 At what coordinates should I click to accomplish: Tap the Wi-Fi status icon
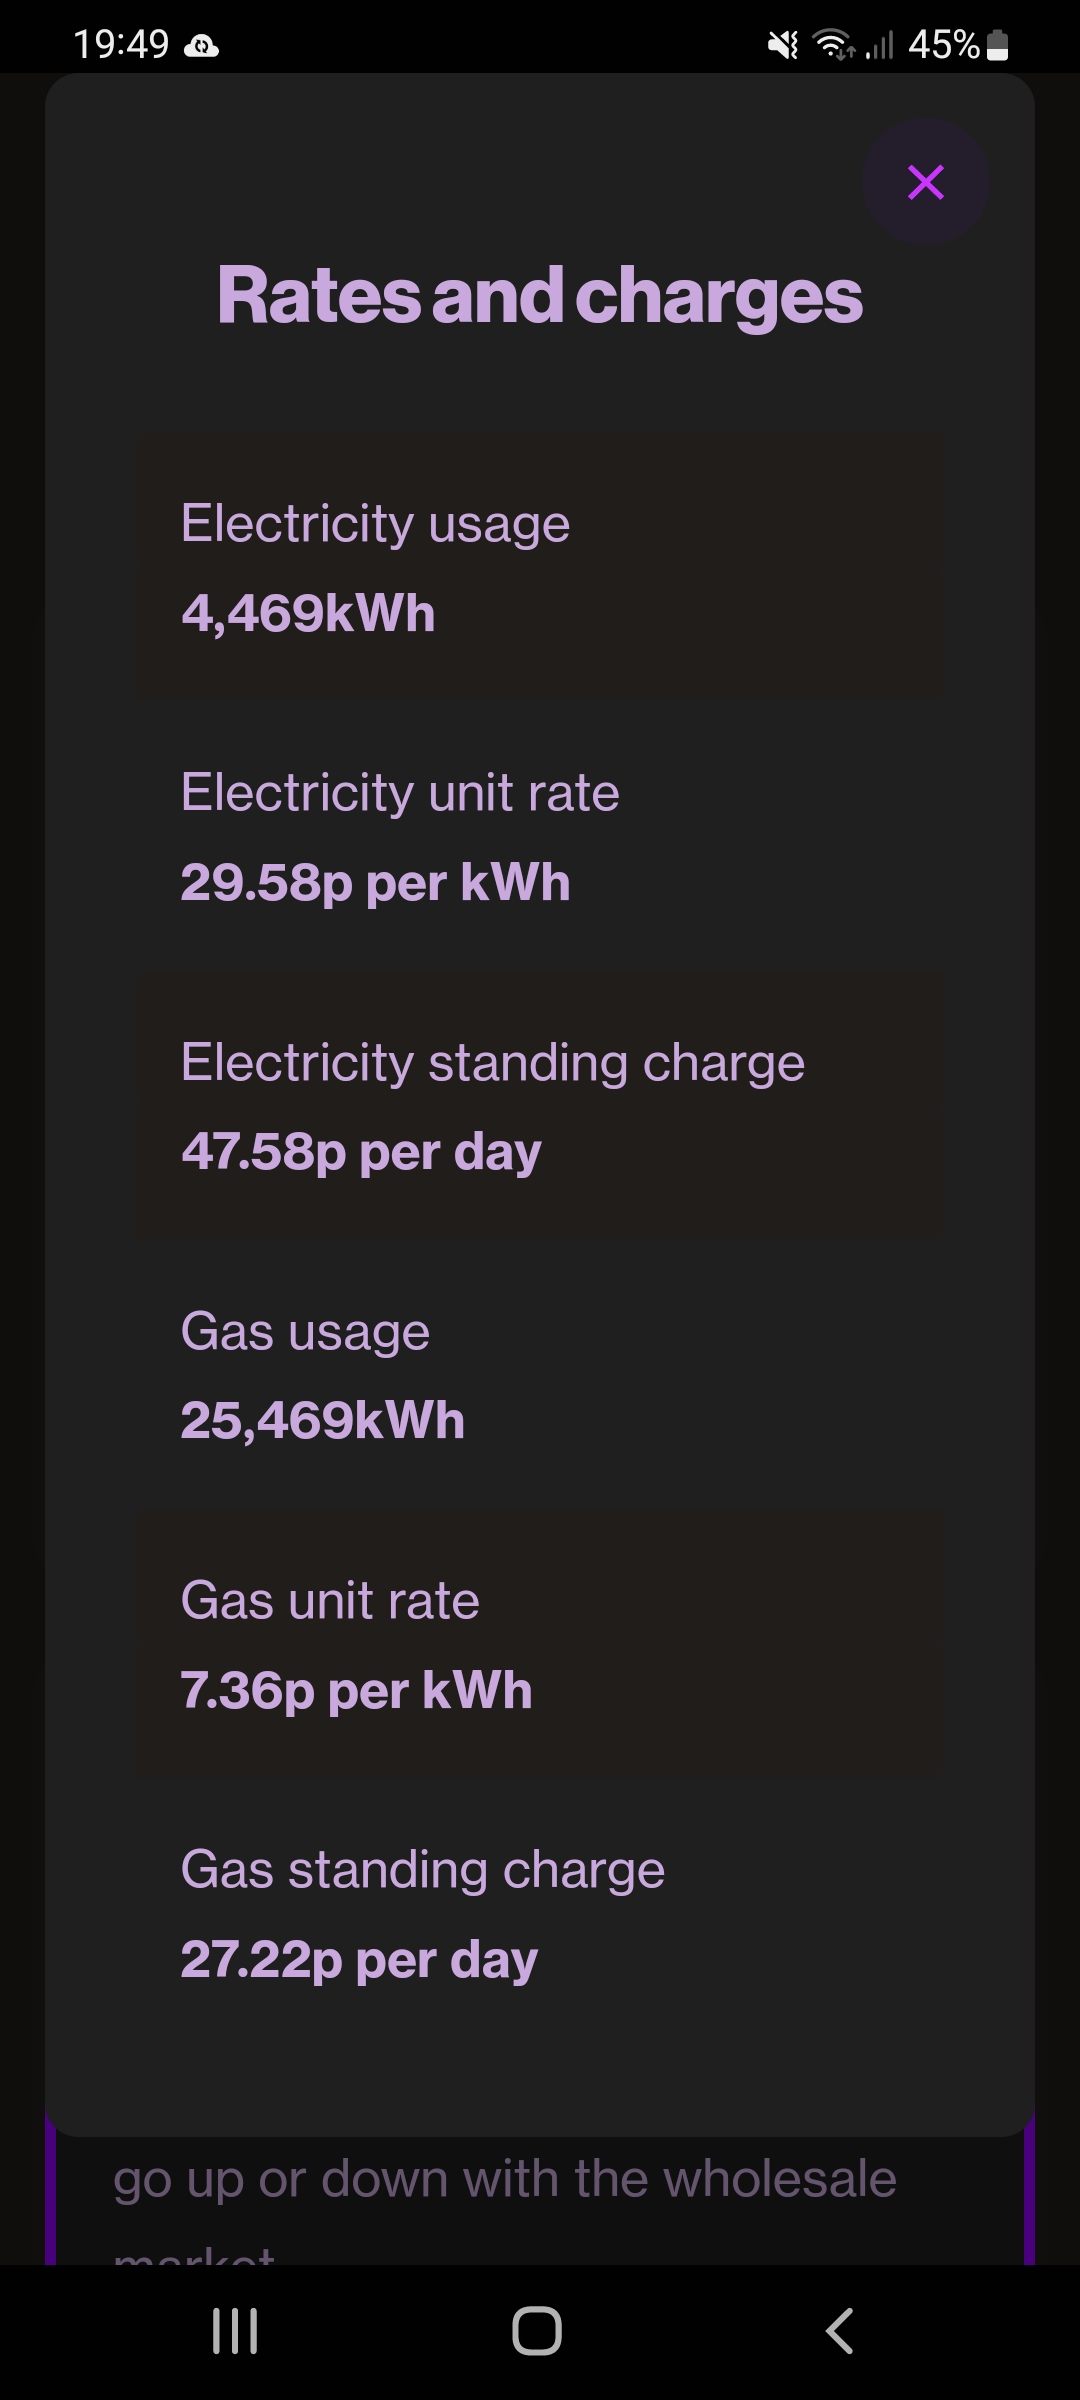(832, 45)
